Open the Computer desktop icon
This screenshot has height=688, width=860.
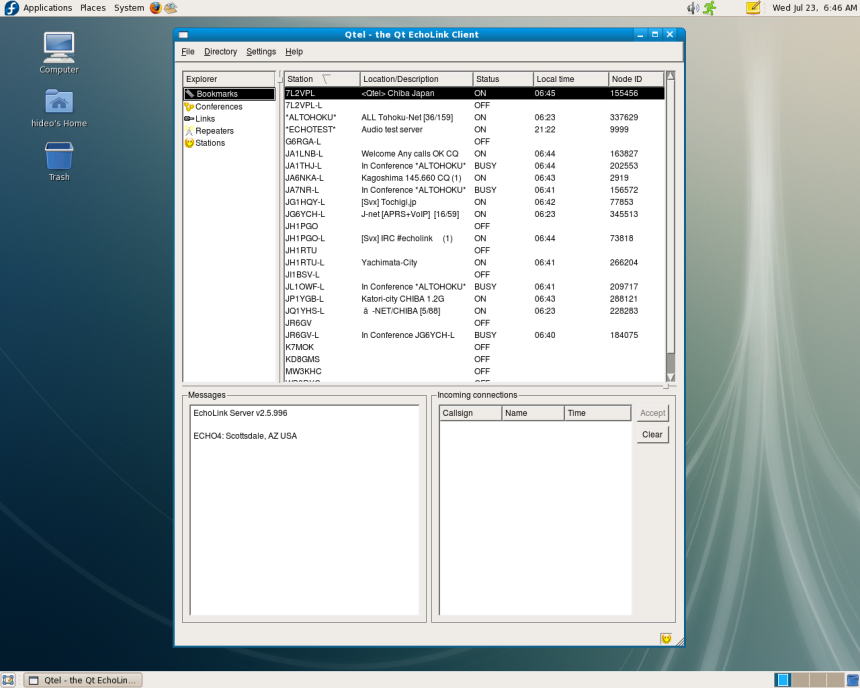click(59, 48)
